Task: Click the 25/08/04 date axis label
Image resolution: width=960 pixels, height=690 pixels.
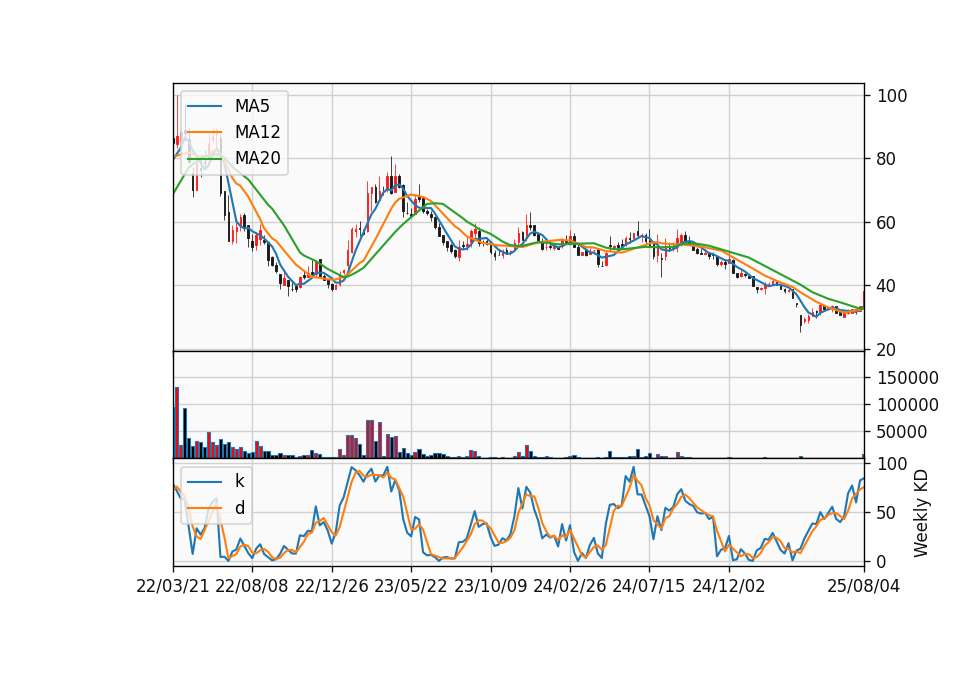Action: coord(863,586)
